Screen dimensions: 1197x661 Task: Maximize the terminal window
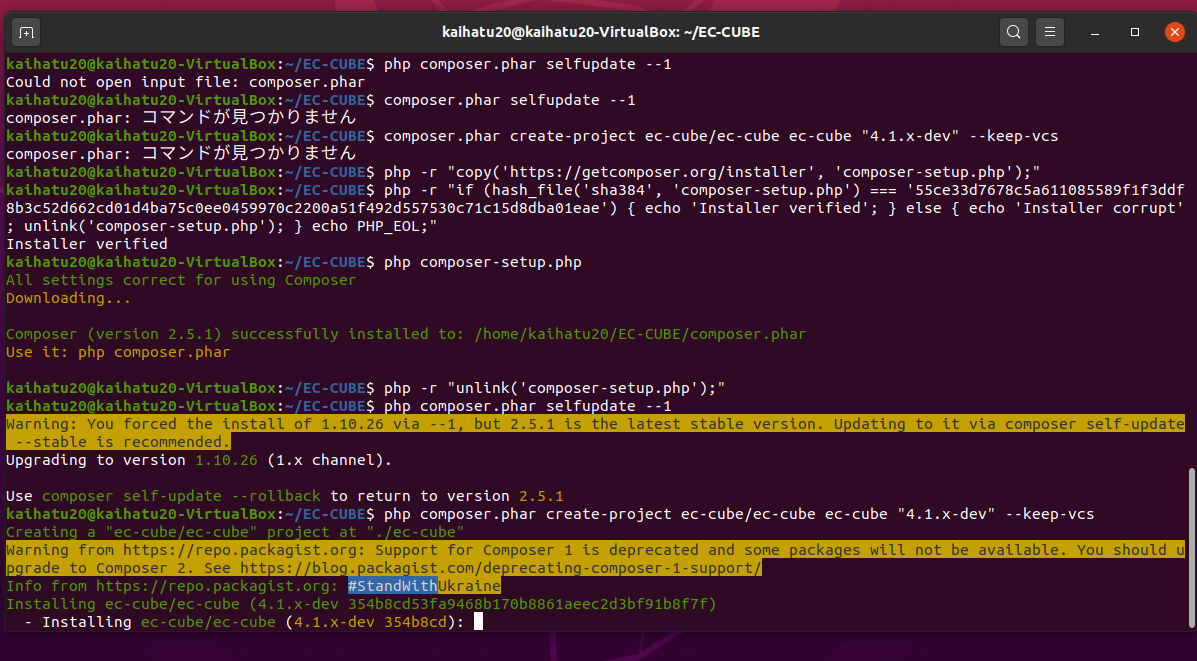click(1134, 32)
